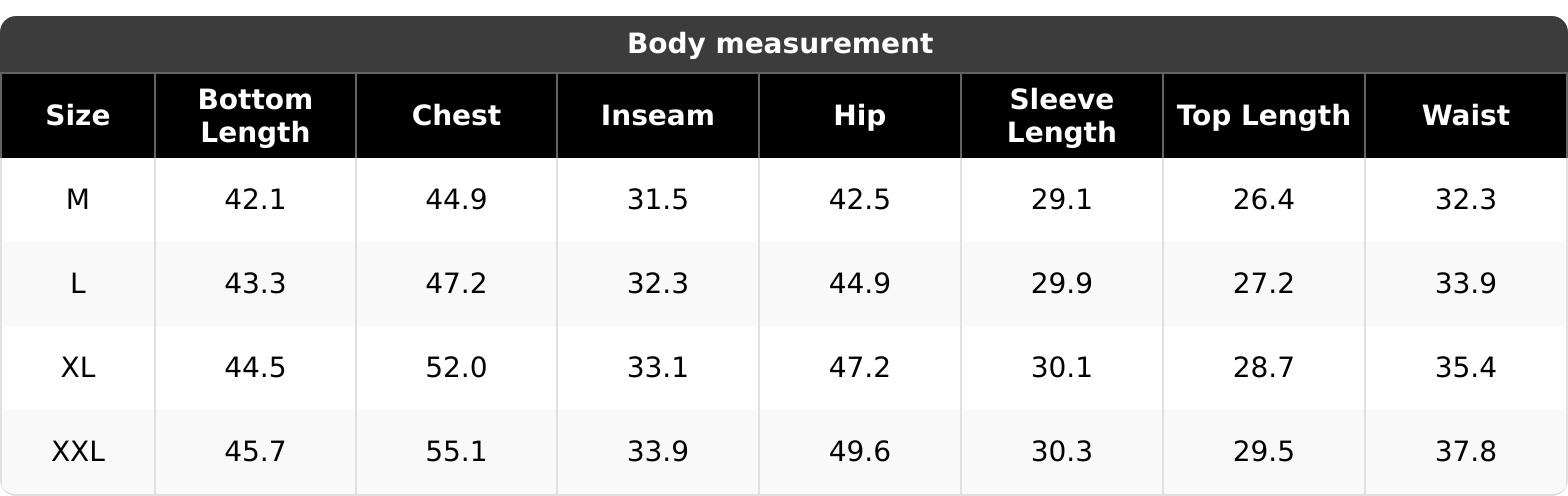1568x496 pixels.
Task: Select the 28.7 Top Length cell
Action: point(1263,368)
